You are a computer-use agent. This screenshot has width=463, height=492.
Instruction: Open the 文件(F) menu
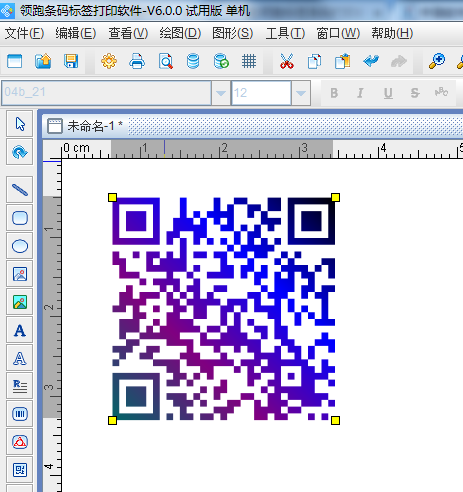coord(24,33)
